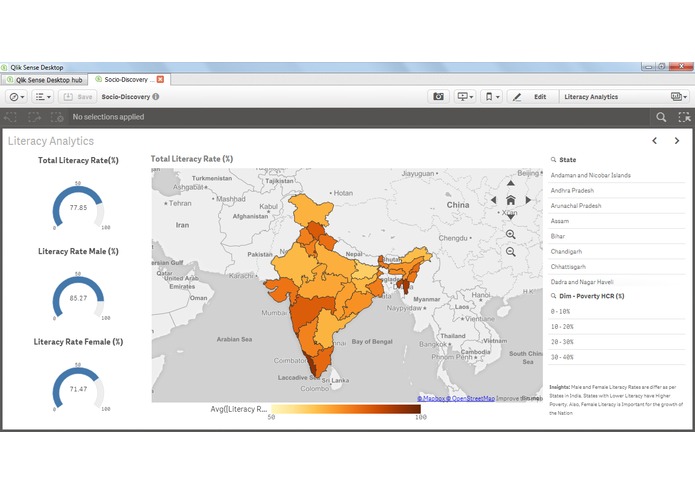Select Andhra Pradesh in State list

(617, 191)
